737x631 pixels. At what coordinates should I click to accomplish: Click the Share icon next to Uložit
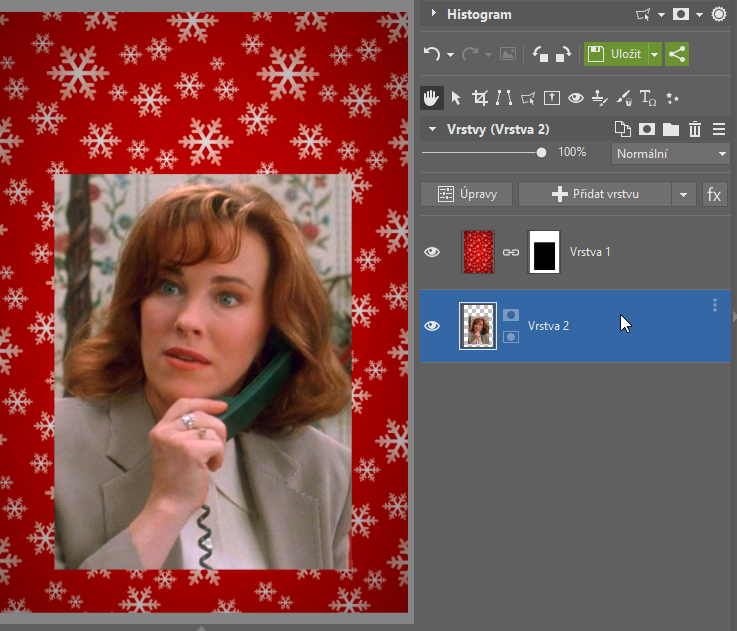[677, 54]
